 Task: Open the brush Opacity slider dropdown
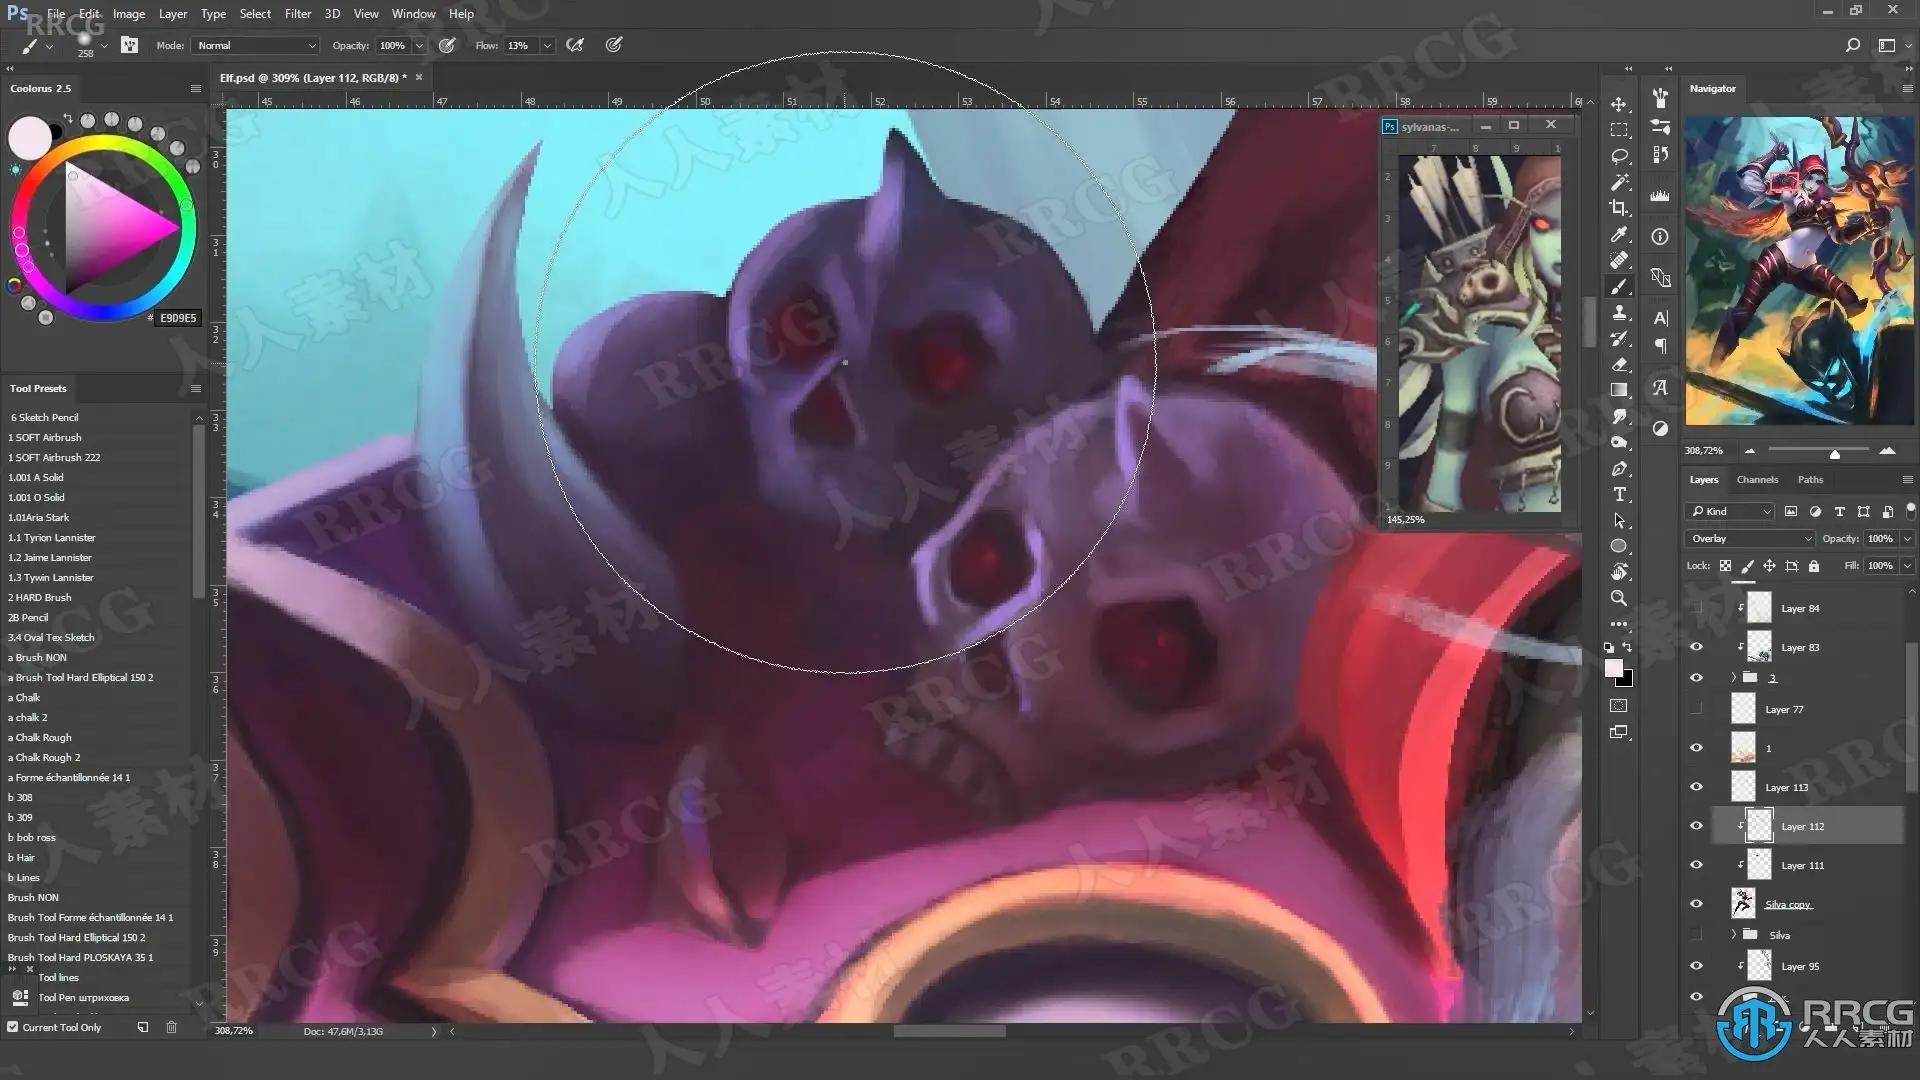click(419, 46)
